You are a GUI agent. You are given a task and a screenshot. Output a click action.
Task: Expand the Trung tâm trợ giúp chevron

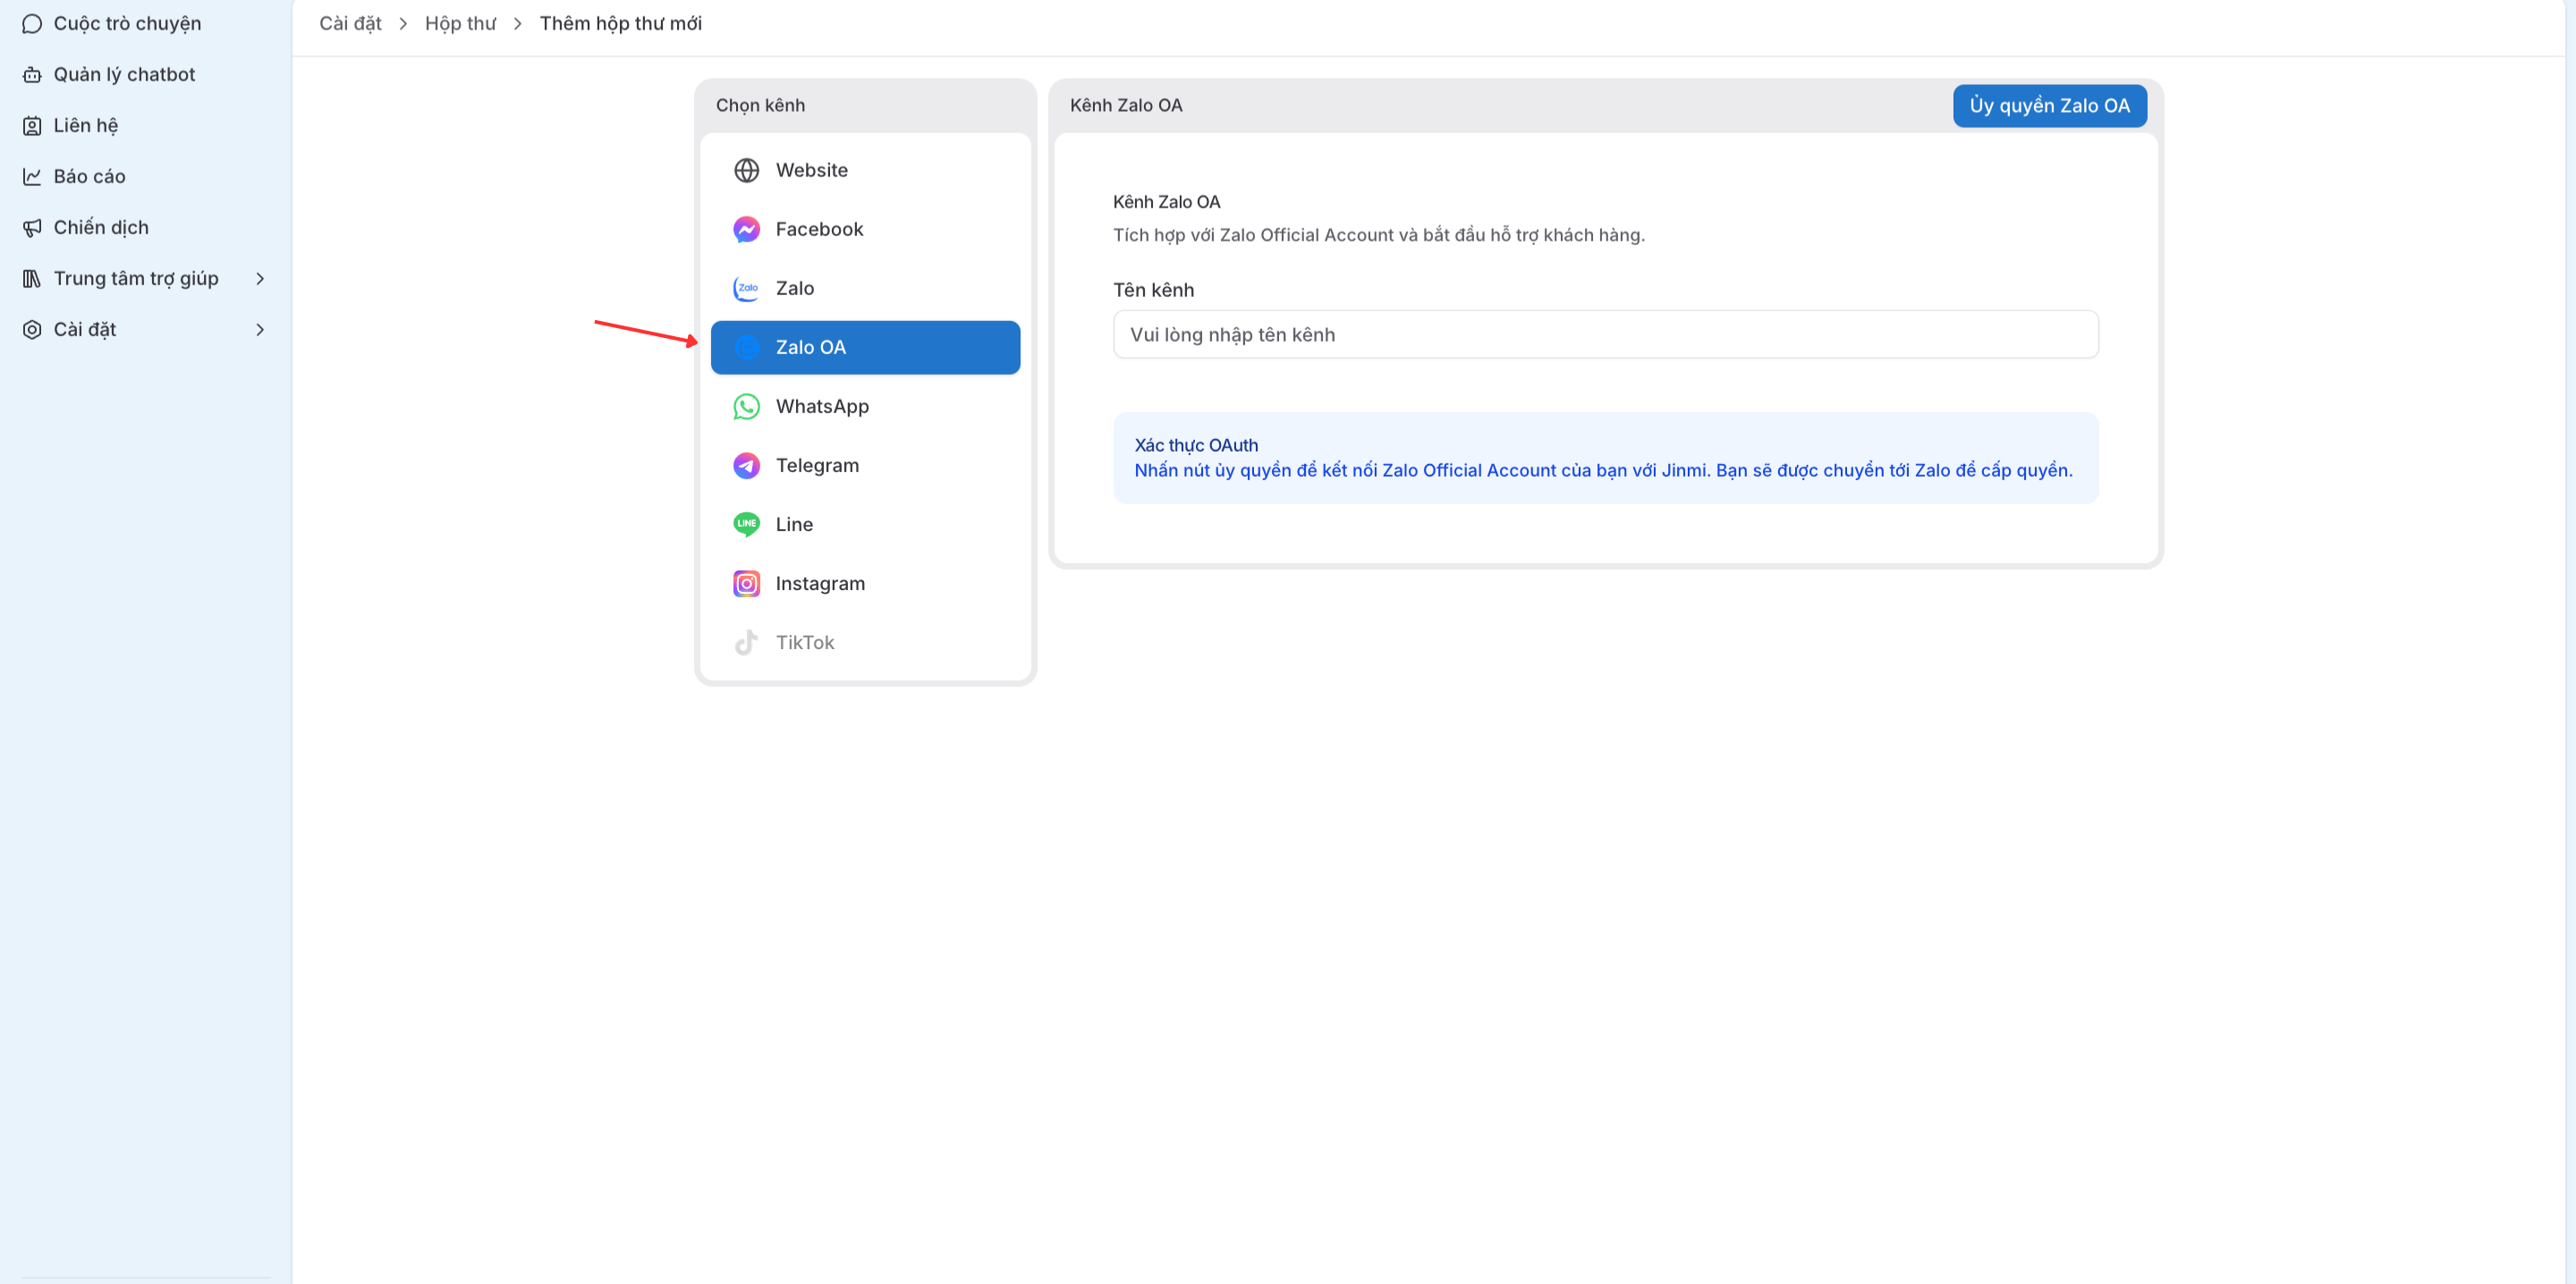260,278
